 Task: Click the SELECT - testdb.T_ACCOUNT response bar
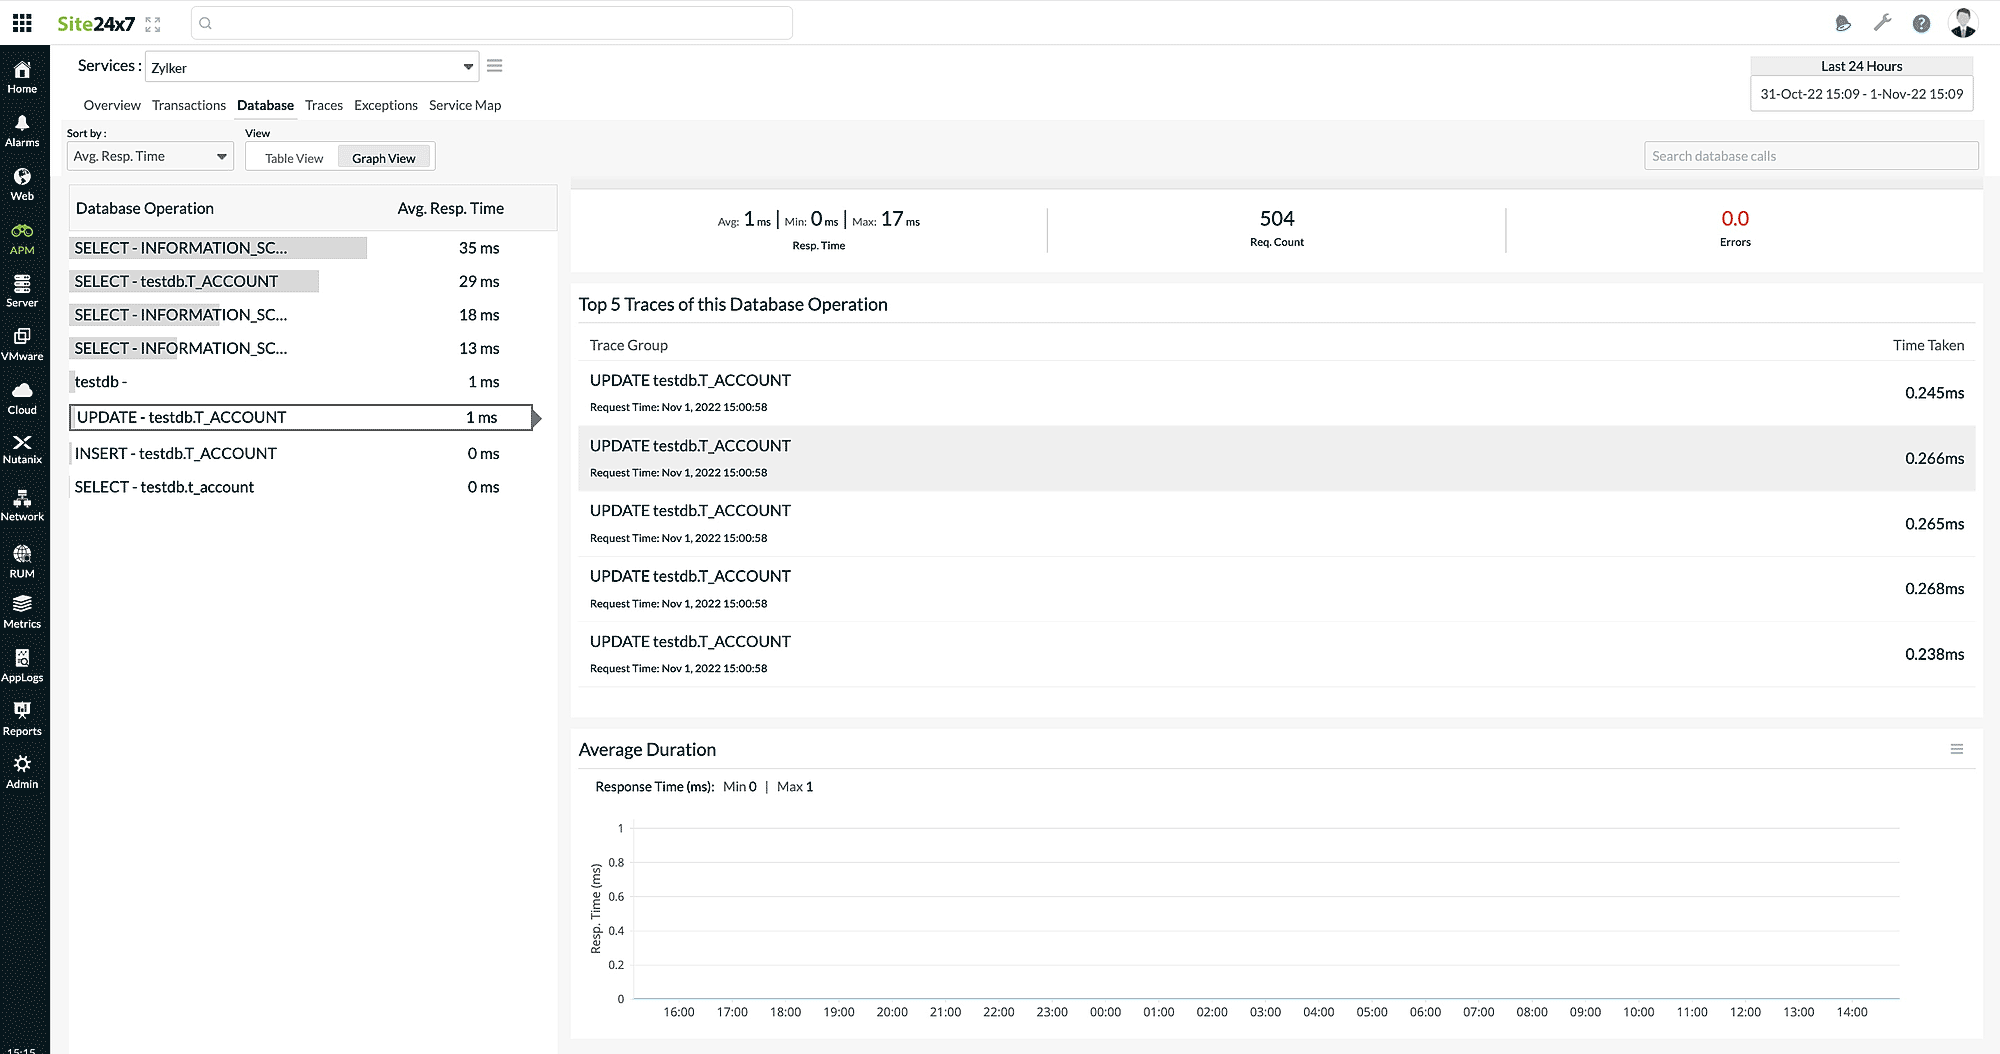[x=194, y=281]
